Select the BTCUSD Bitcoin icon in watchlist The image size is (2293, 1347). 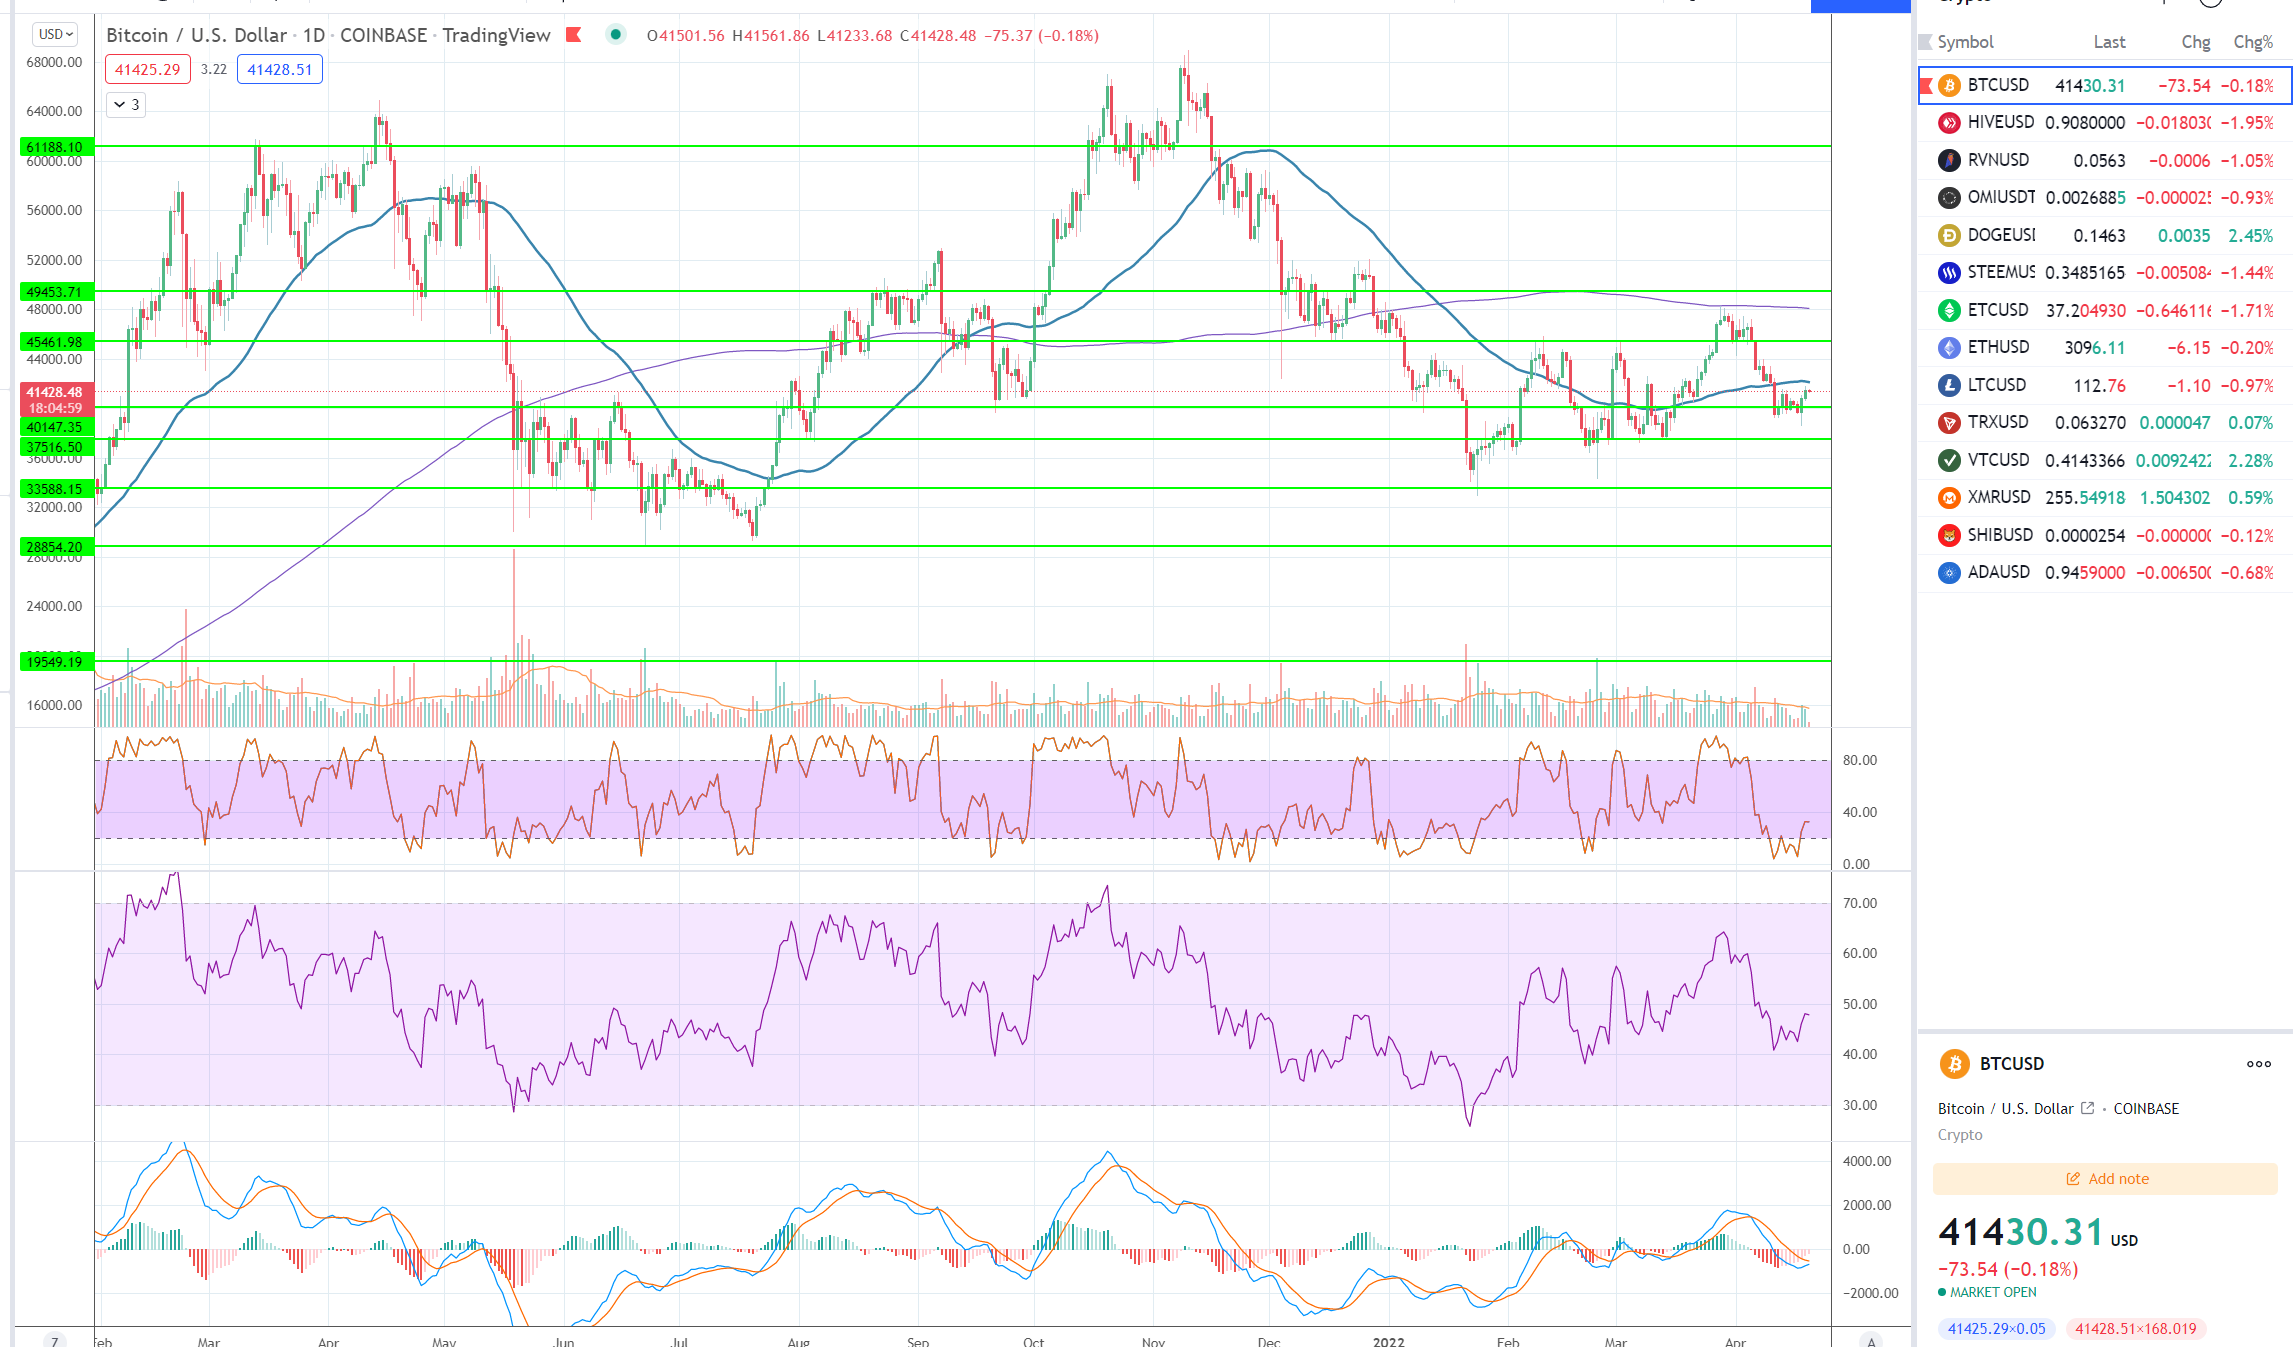coord(1949,85)
